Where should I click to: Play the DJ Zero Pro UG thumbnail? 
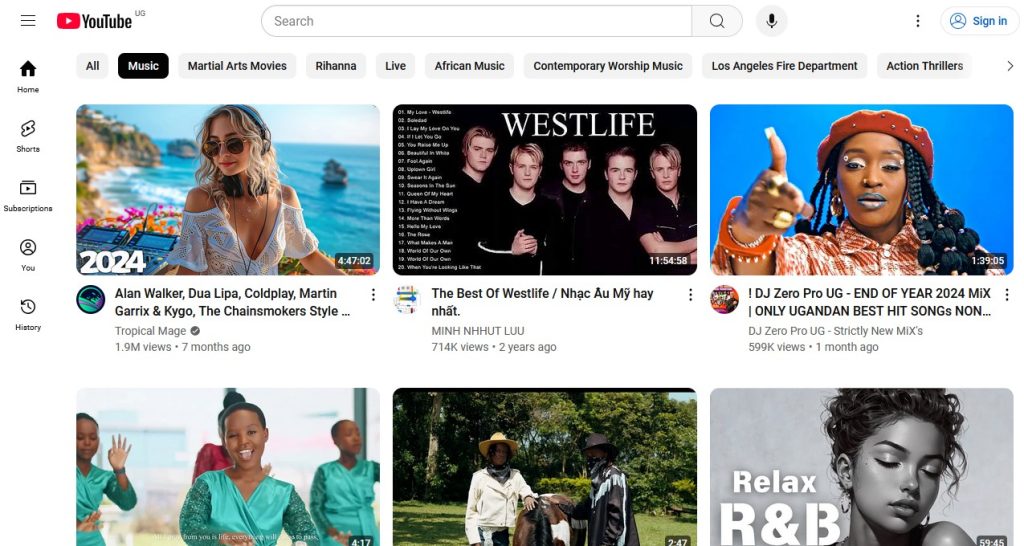861,189
